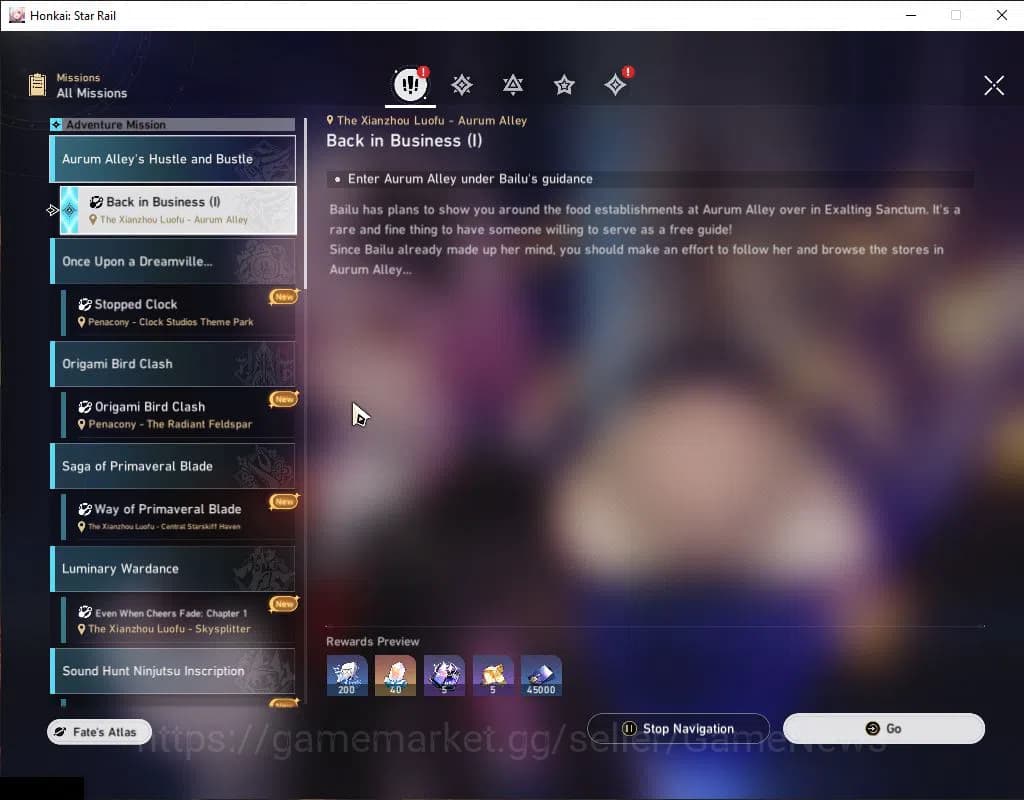Open the Fate's Atlas button
The width and height of the screenshot is (1024, 800).
98,732
